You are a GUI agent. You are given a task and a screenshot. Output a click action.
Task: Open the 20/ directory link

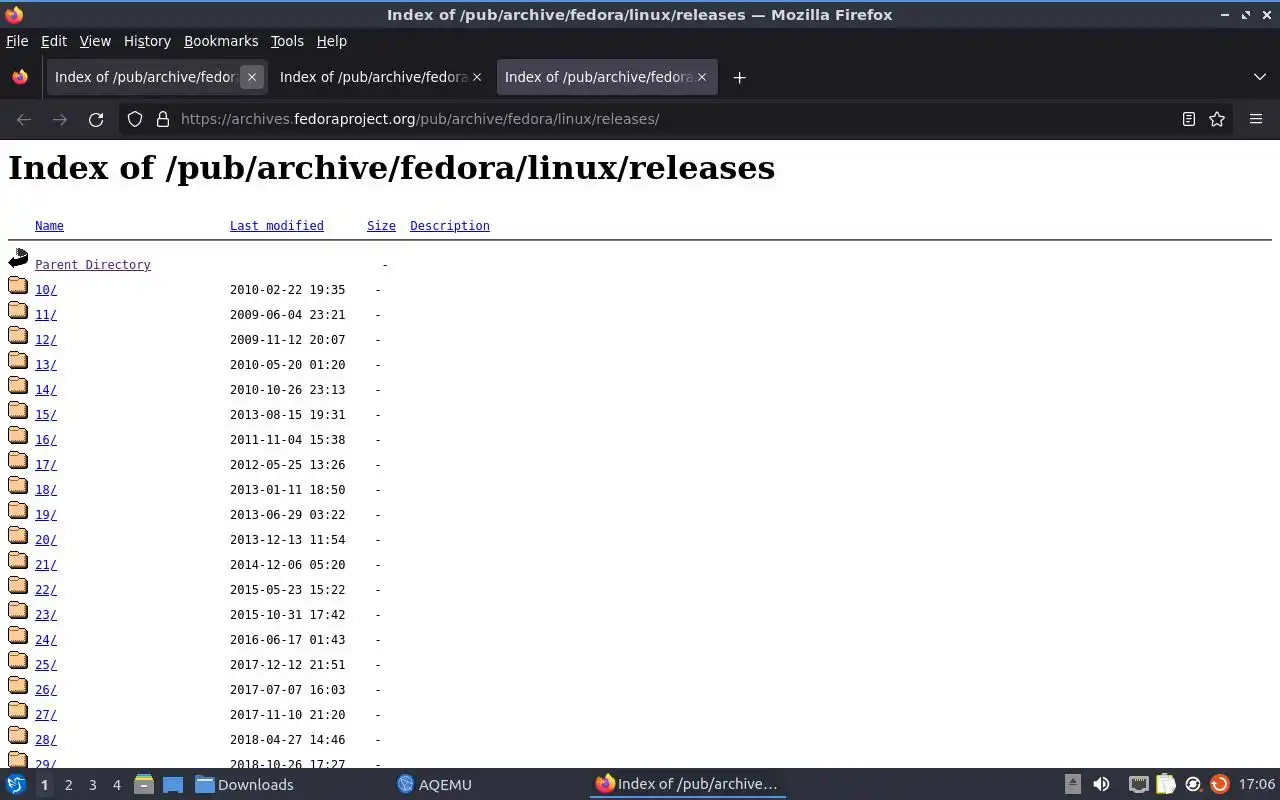point(46,540)
